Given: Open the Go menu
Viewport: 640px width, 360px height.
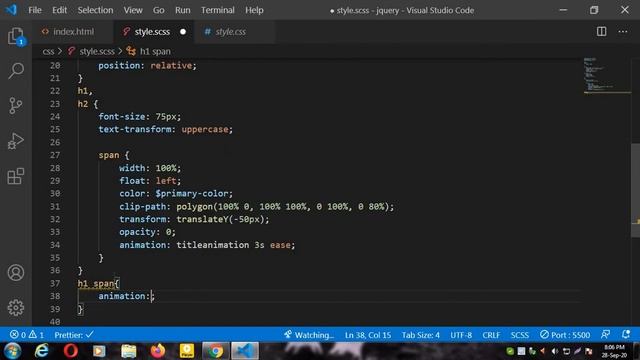Looking at the screenshot, I should [x=158, y=10].
